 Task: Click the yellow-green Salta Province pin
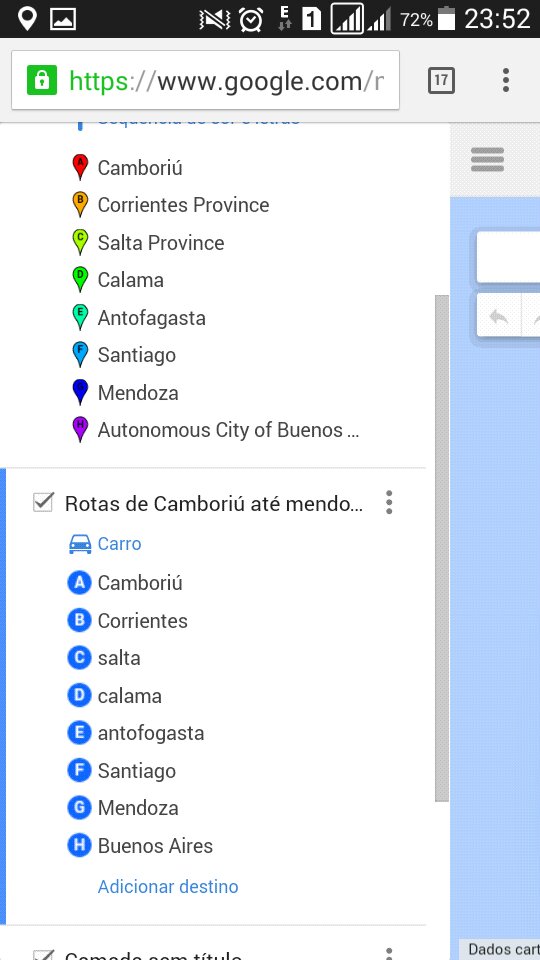coord(80,242)
